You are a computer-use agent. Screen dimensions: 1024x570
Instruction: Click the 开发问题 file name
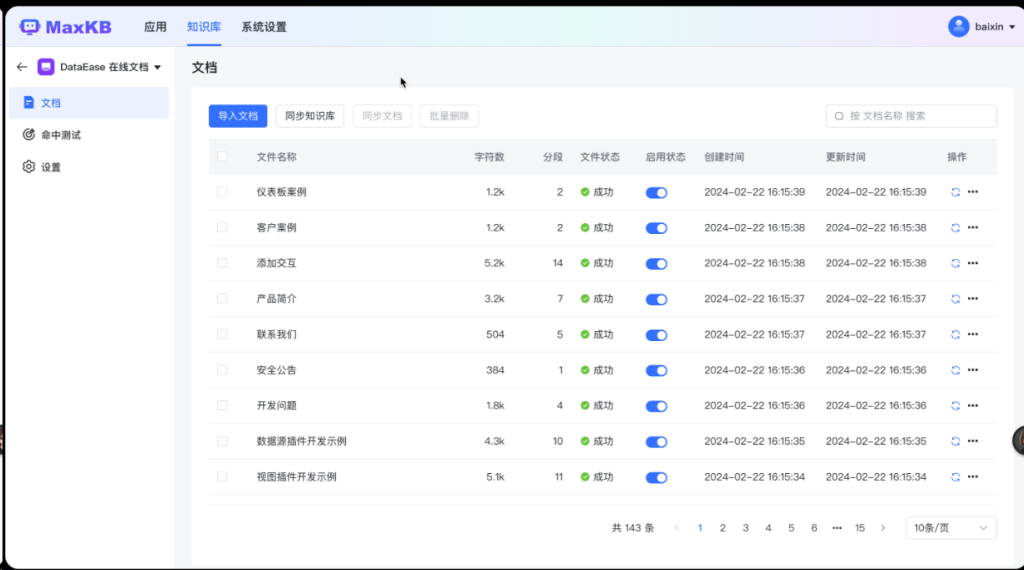tap(276, 405)
